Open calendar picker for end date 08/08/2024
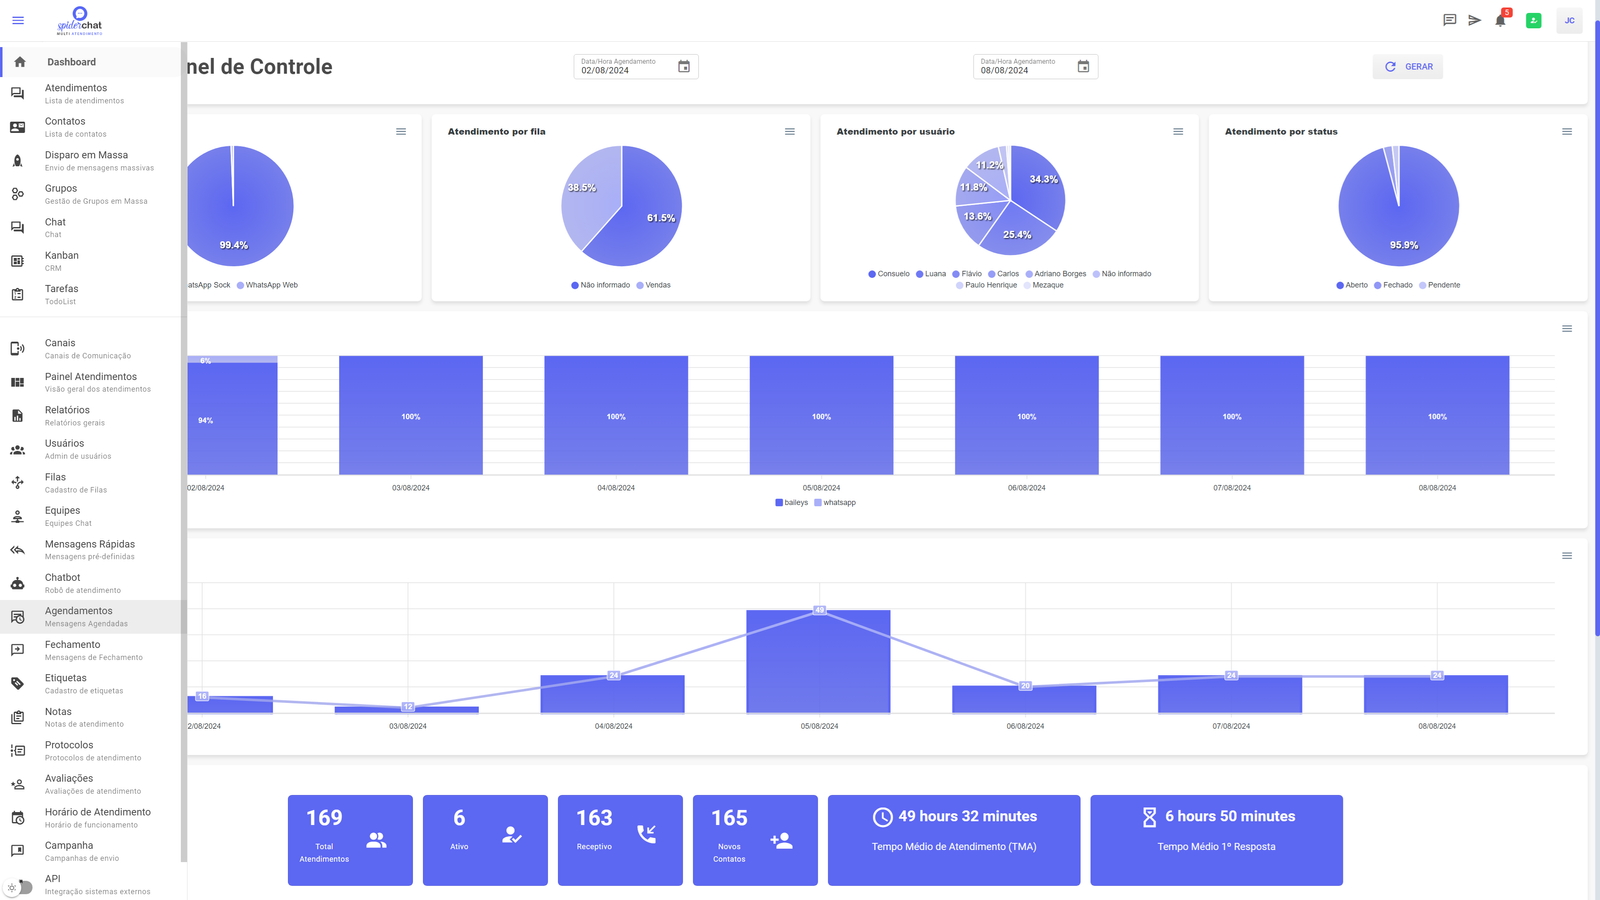This screenshot has width=1600, height=900. pos(1083,67)
